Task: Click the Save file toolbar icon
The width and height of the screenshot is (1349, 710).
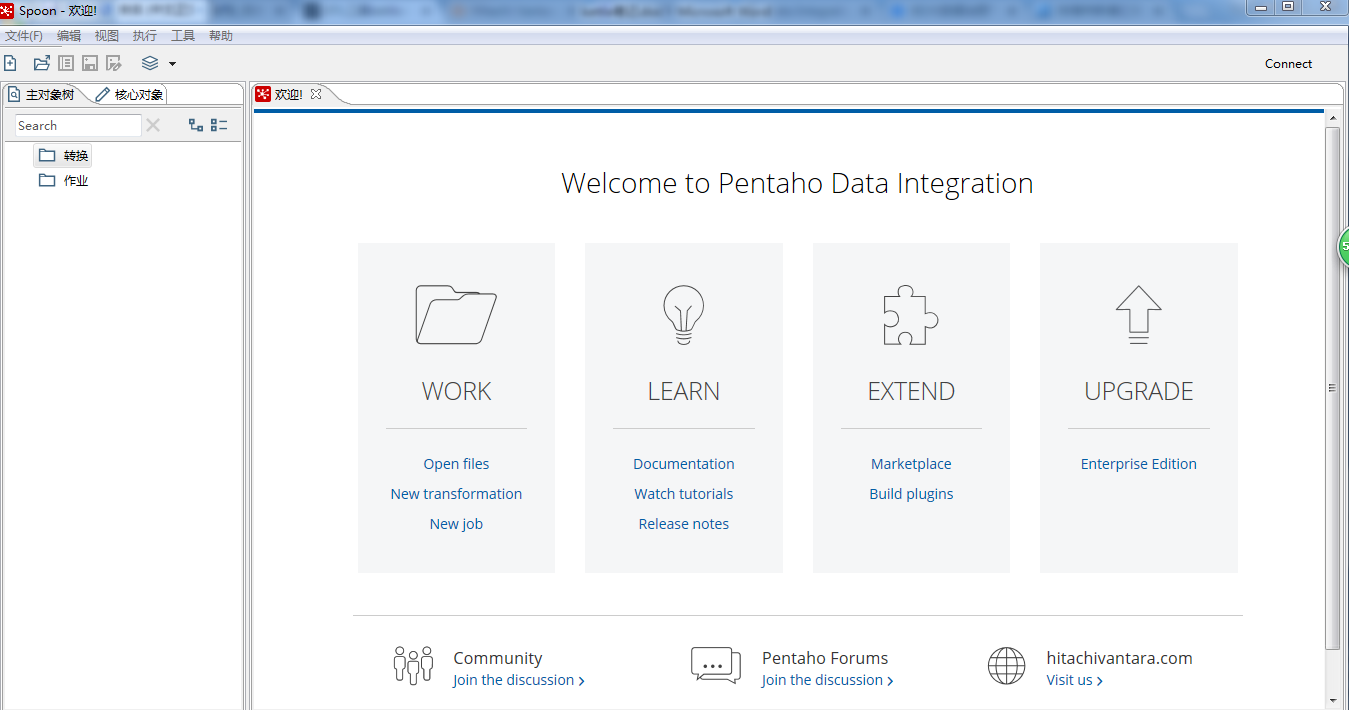Action: [90, 63]
